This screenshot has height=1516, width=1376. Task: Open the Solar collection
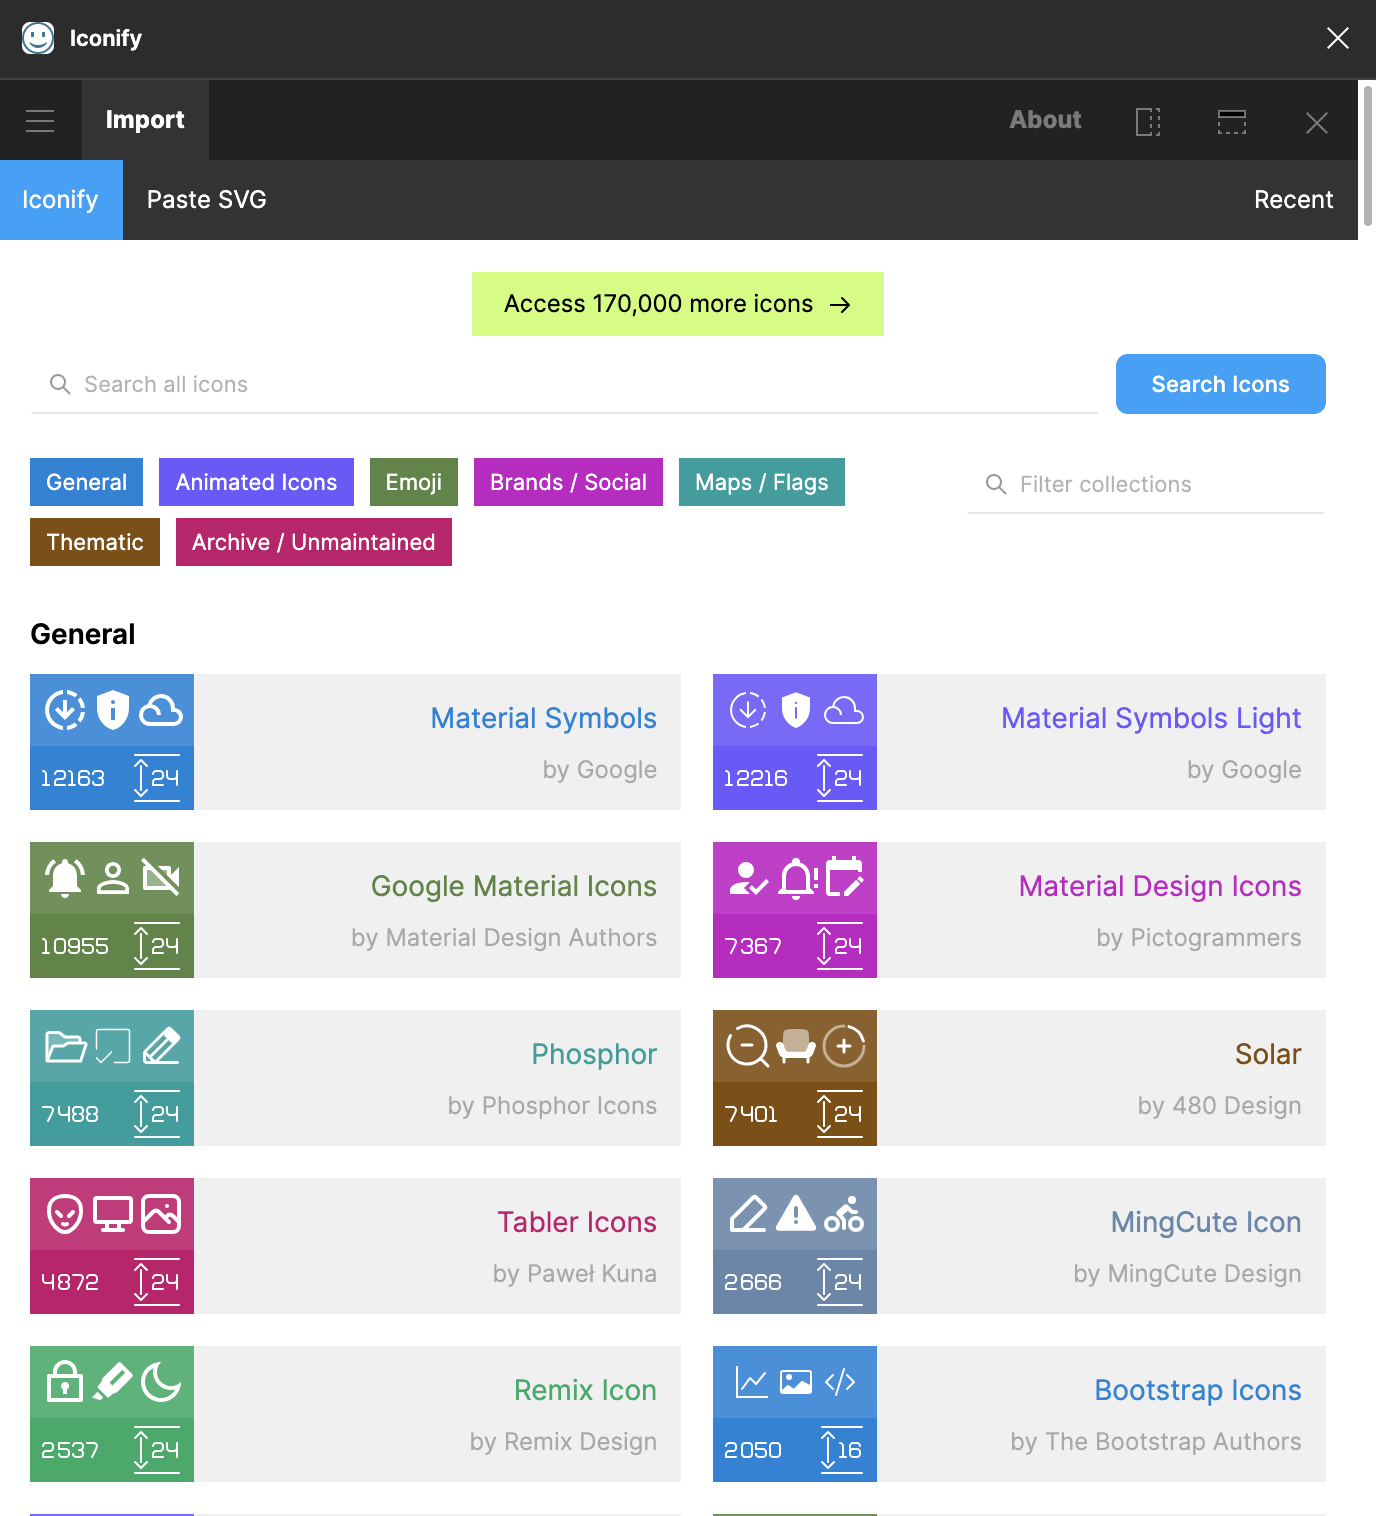[1268, 1054]
